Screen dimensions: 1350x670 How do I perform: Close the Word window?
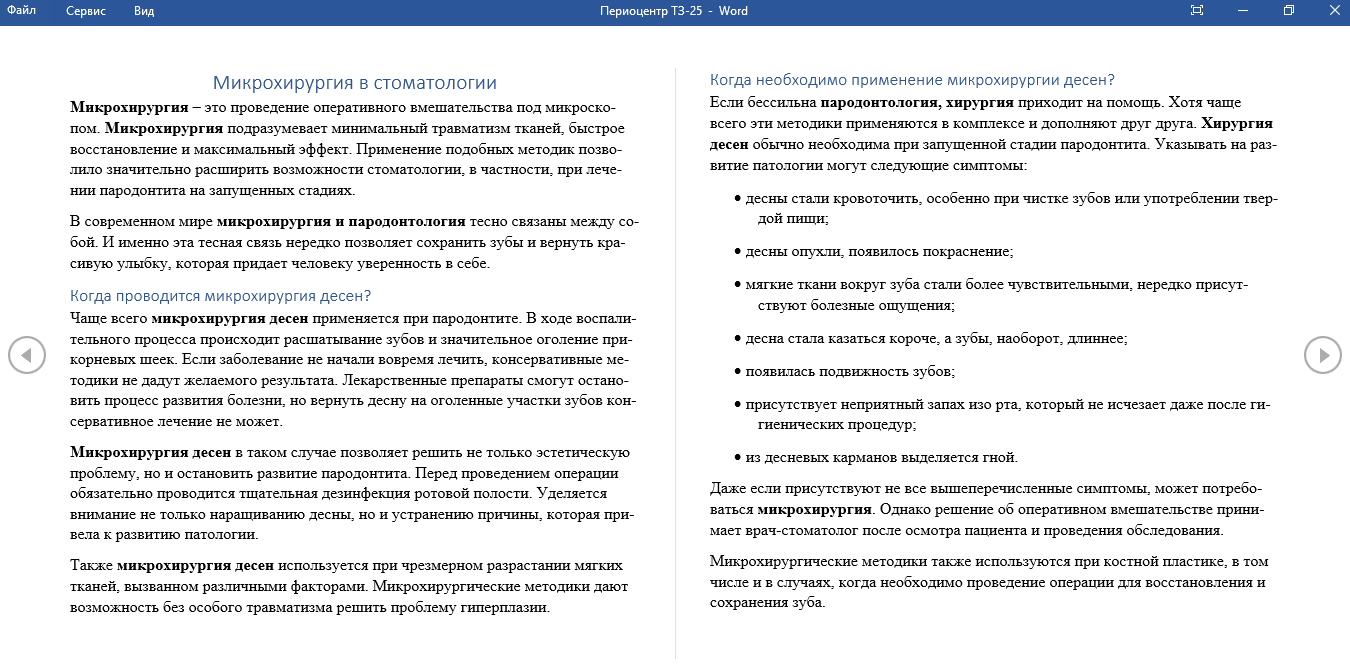(1333, 11)
